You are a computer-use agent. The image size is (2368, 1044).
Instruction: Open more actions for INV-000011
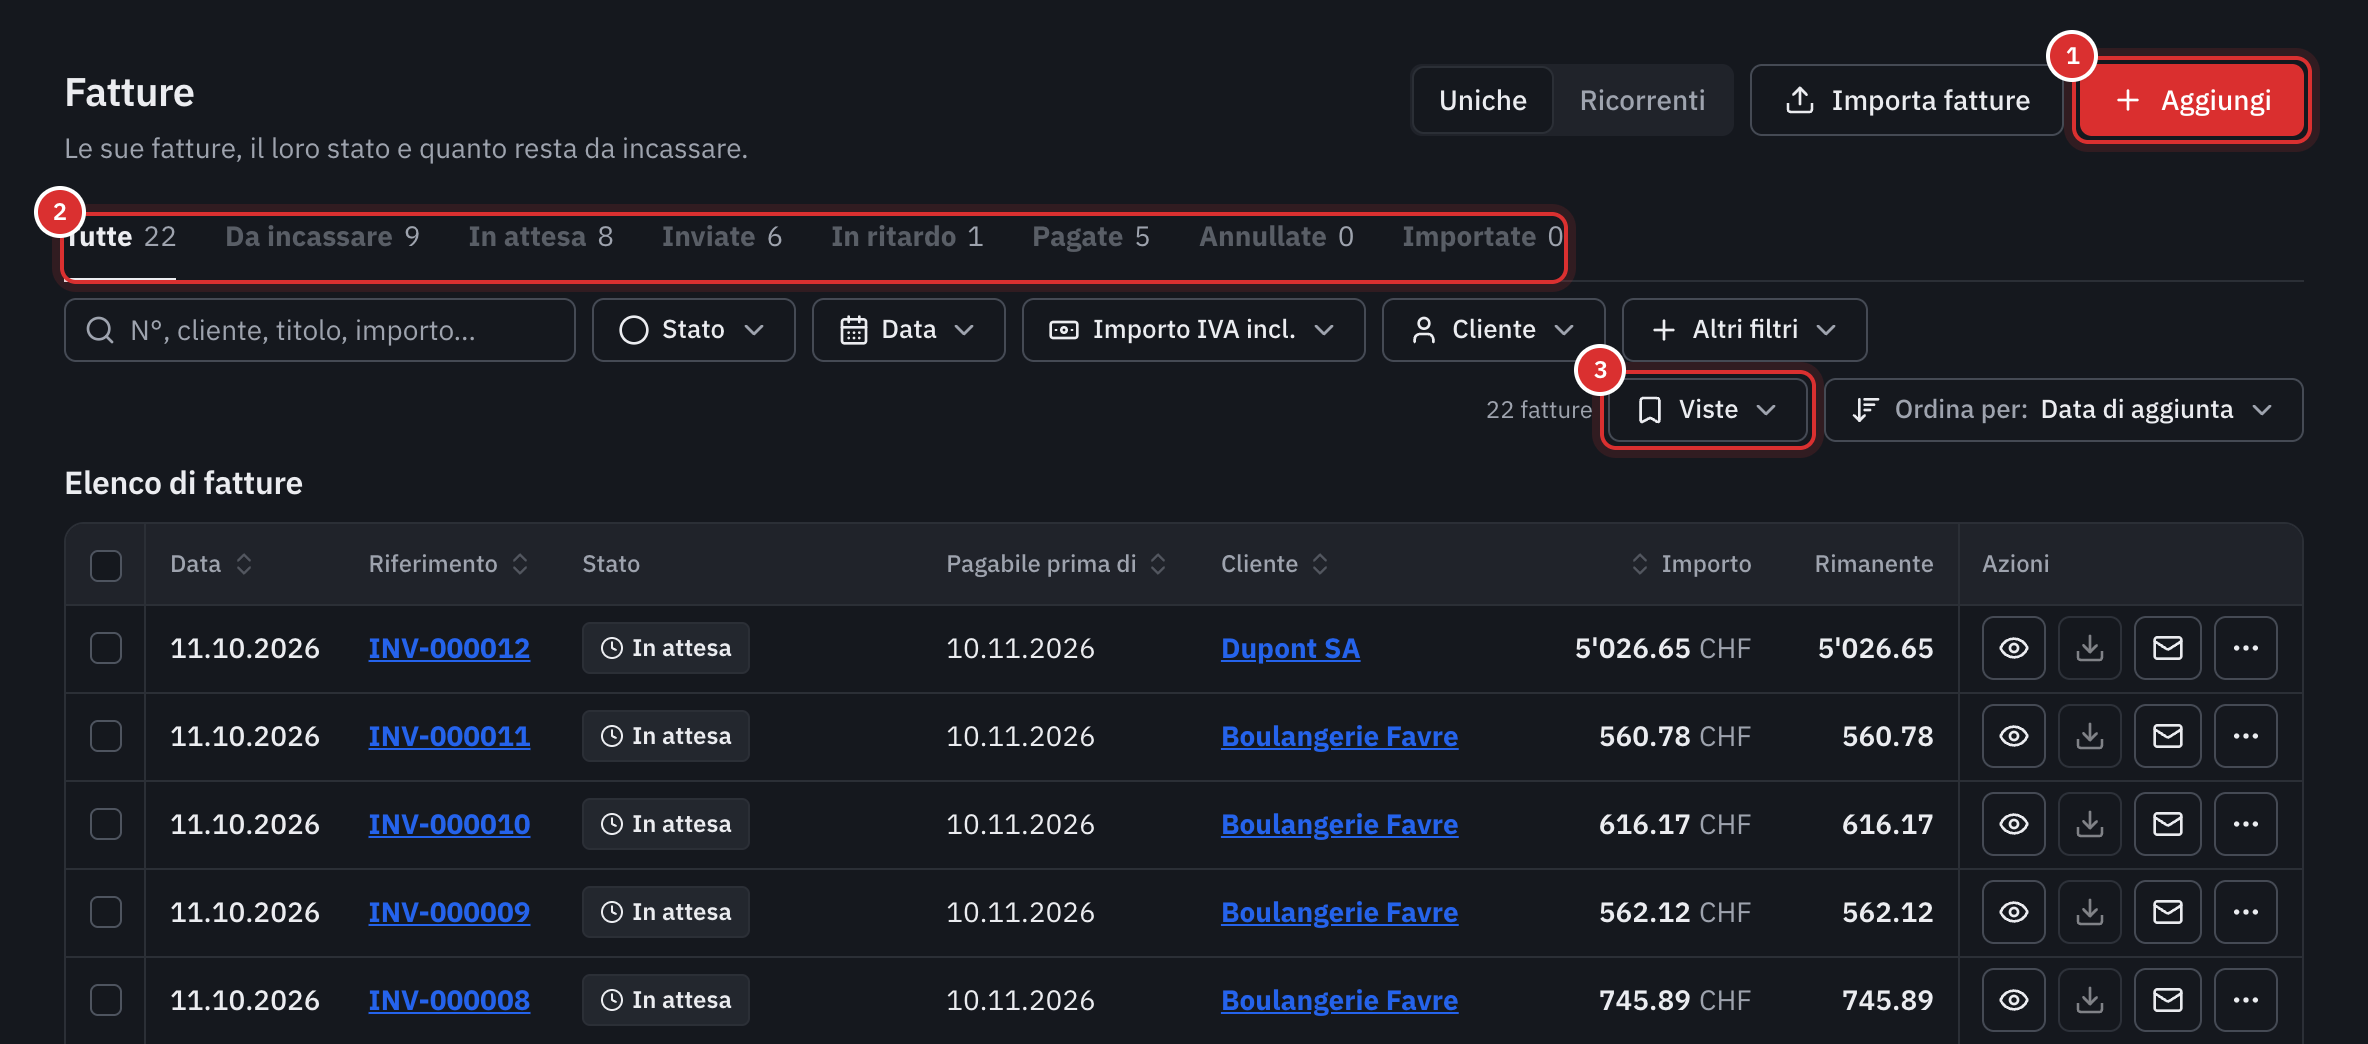[2245, 736]
